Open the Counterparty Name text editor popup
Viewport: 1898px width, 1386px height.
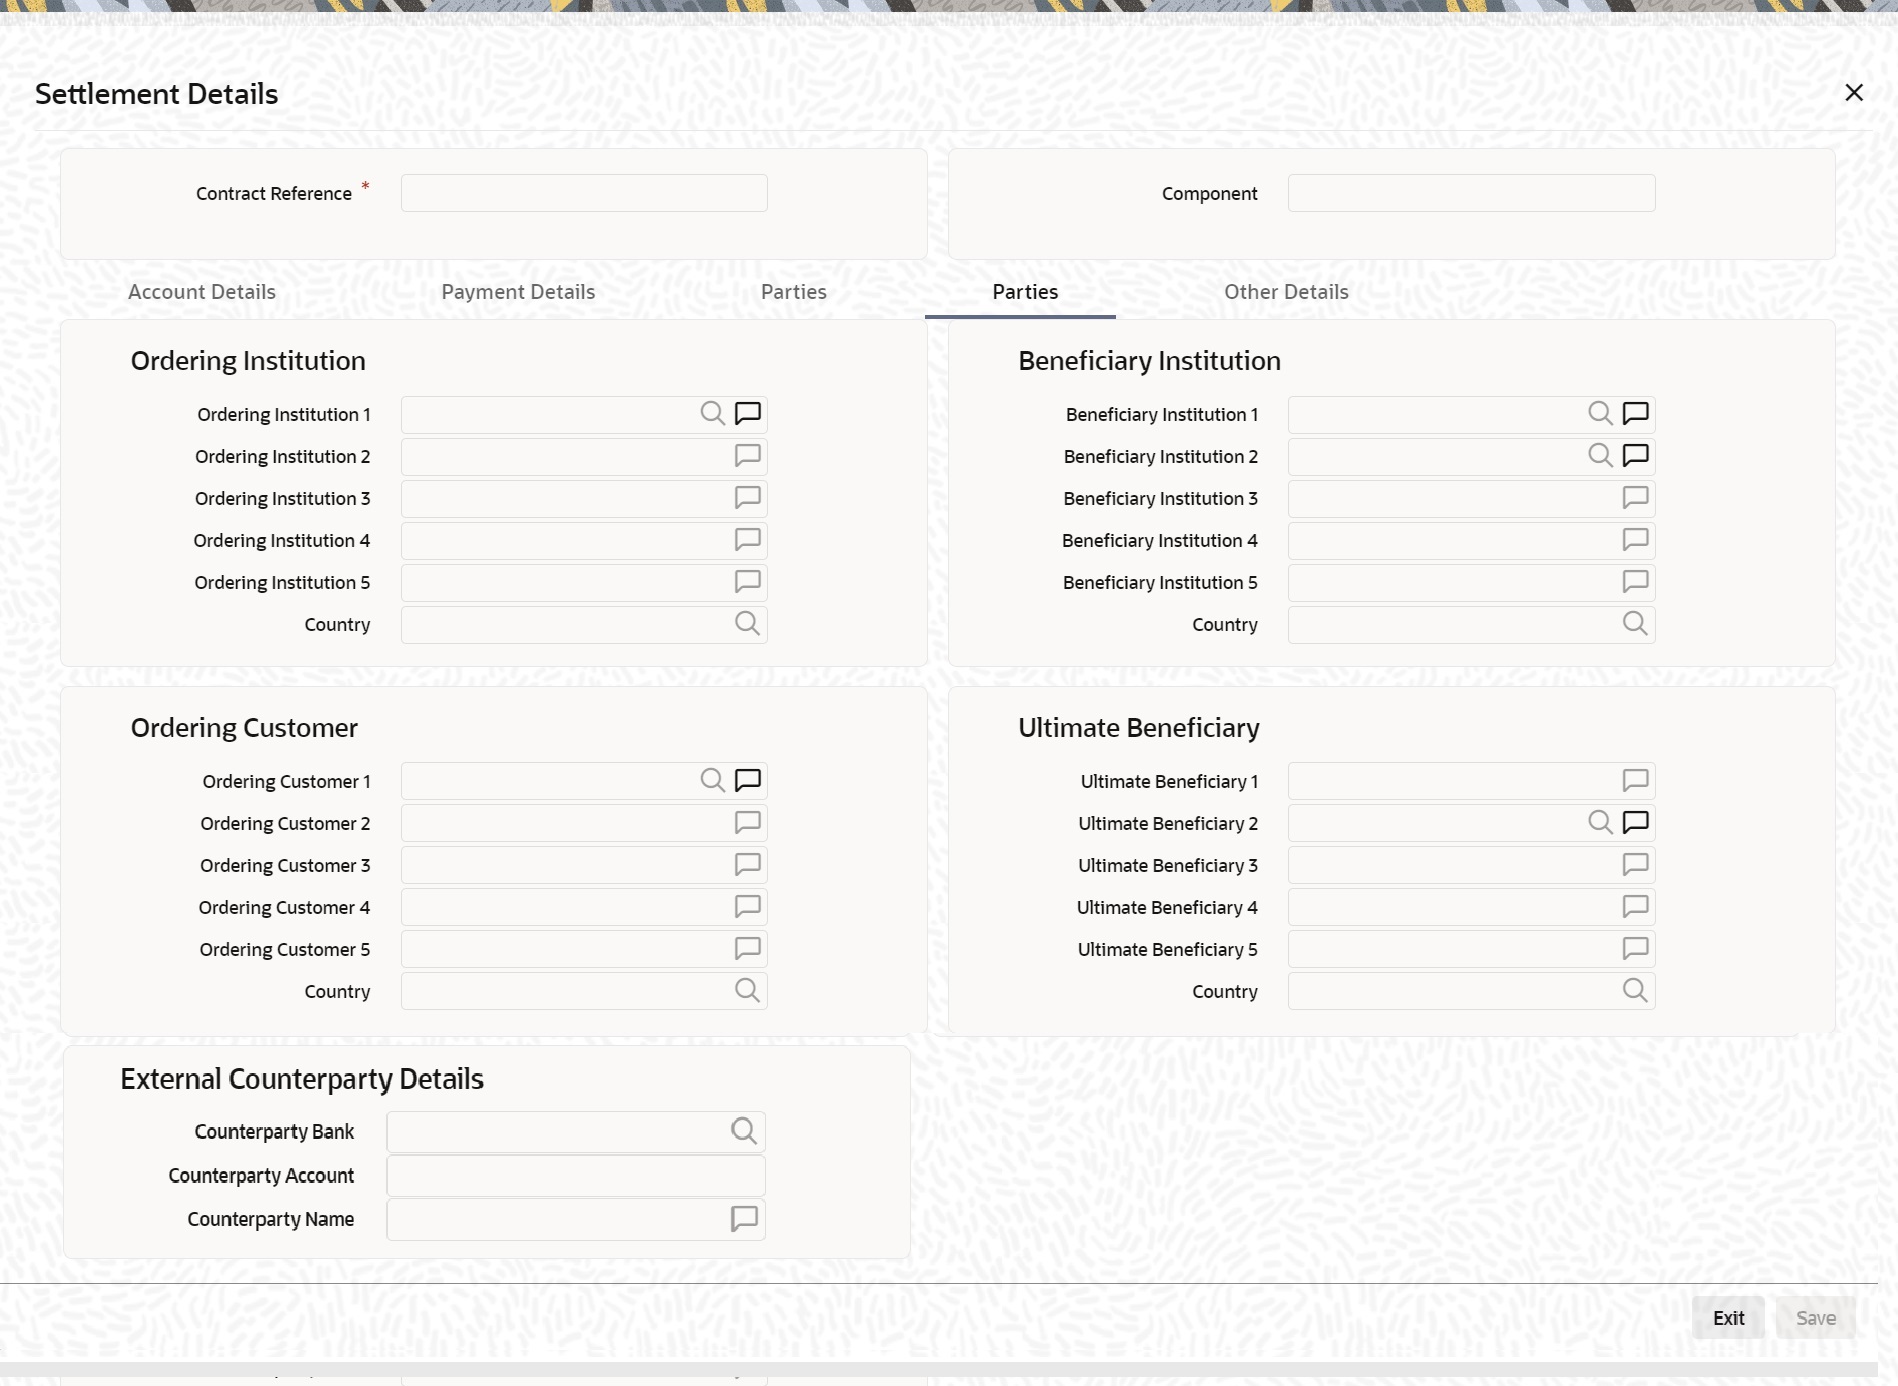coord(744,1219)
